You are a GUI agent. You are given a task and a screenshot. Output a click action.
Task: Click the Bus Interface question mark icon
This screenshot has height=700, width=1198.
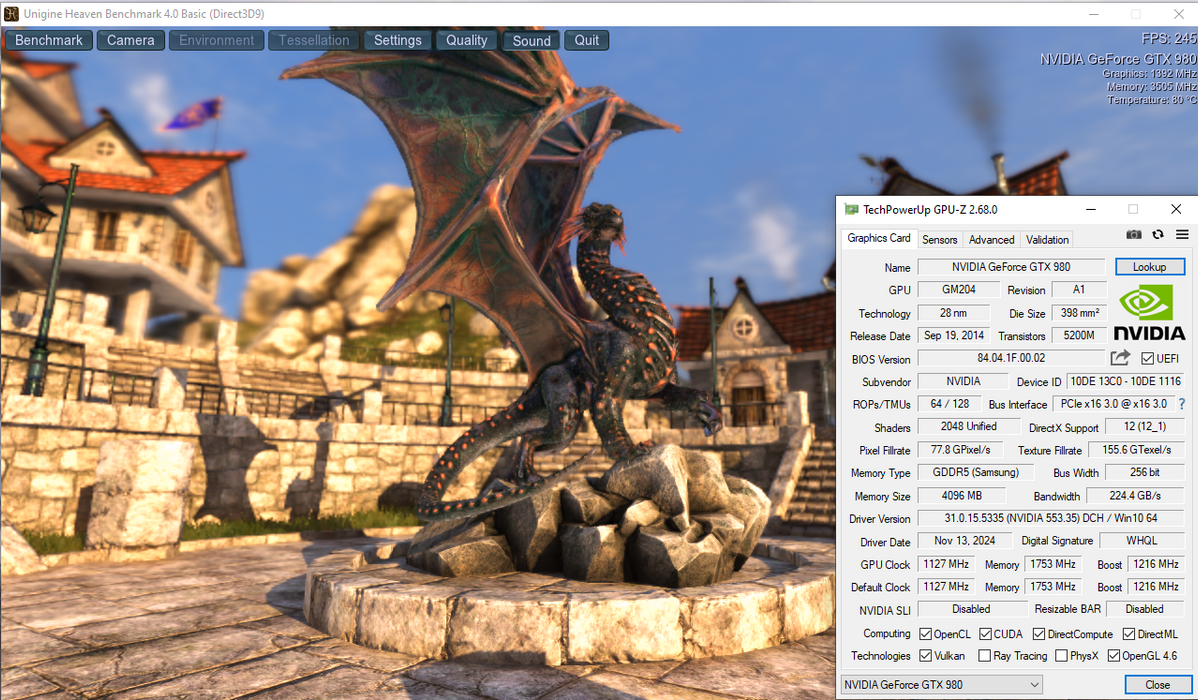coord(1182,404)
